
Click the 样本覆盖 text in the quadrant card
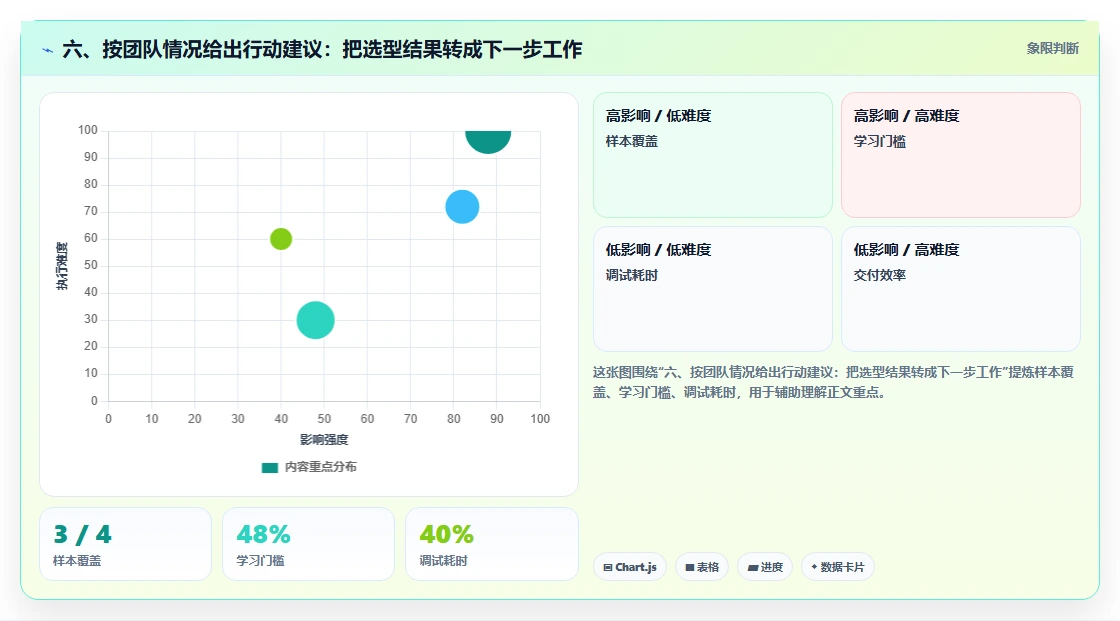point(631,141)
